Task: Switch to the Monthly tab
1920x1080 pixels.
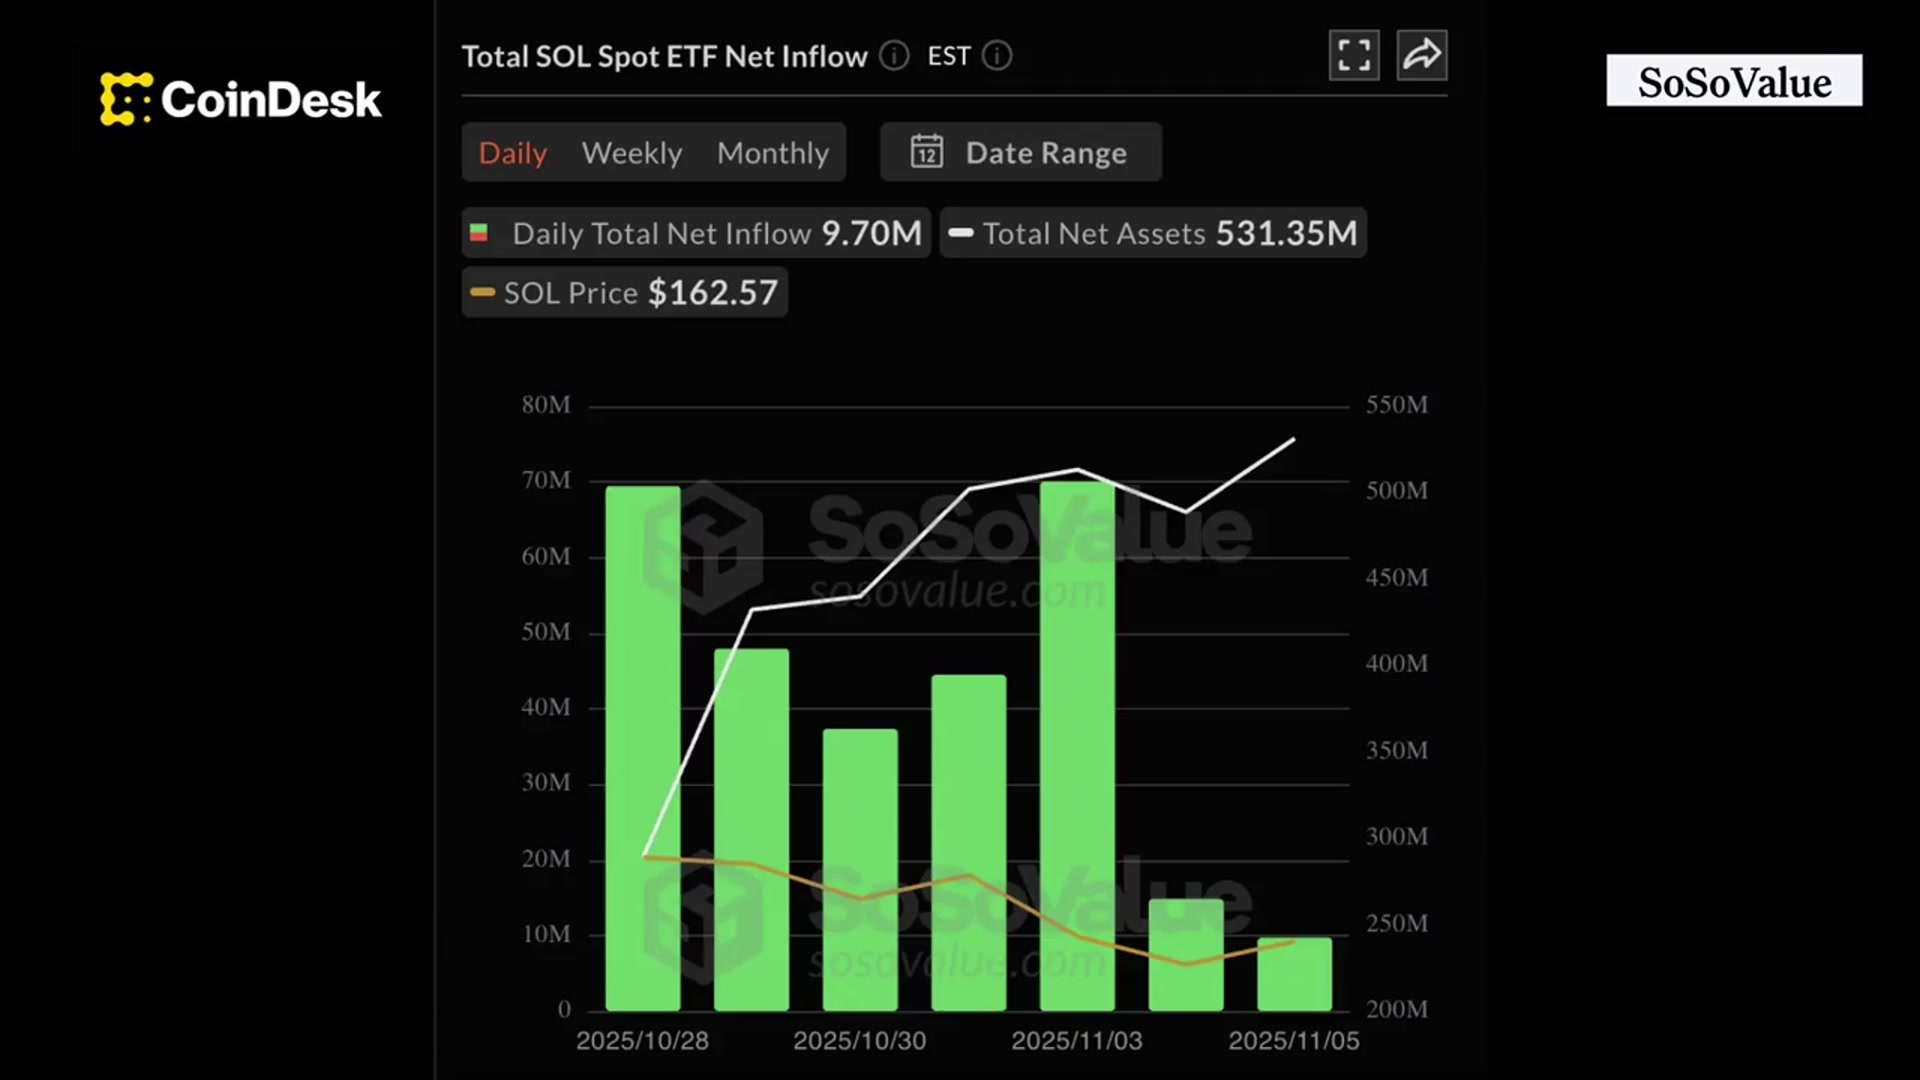Action: pos(773,152)
